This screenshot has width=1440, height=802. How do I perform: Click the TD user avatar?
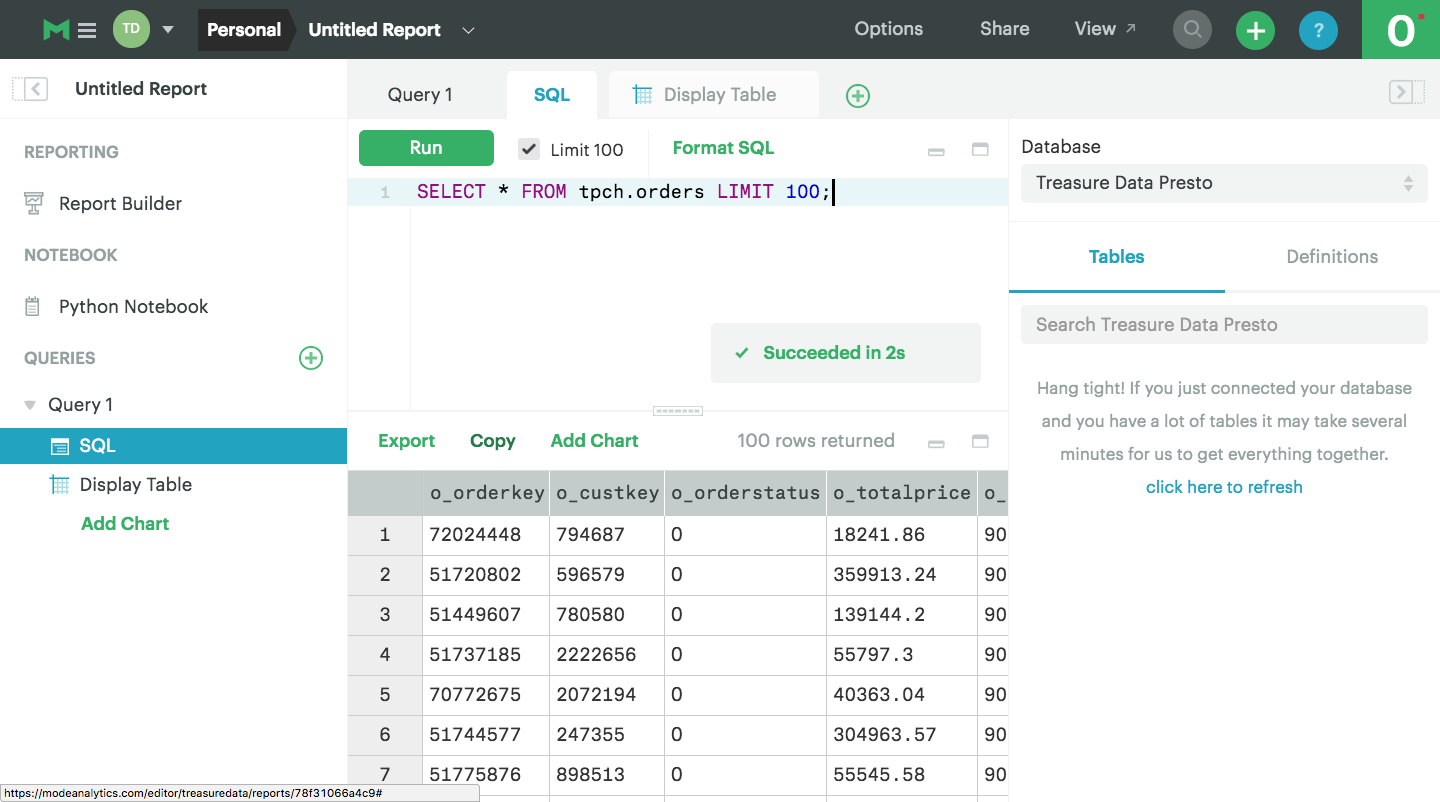(x=131, y=29)
